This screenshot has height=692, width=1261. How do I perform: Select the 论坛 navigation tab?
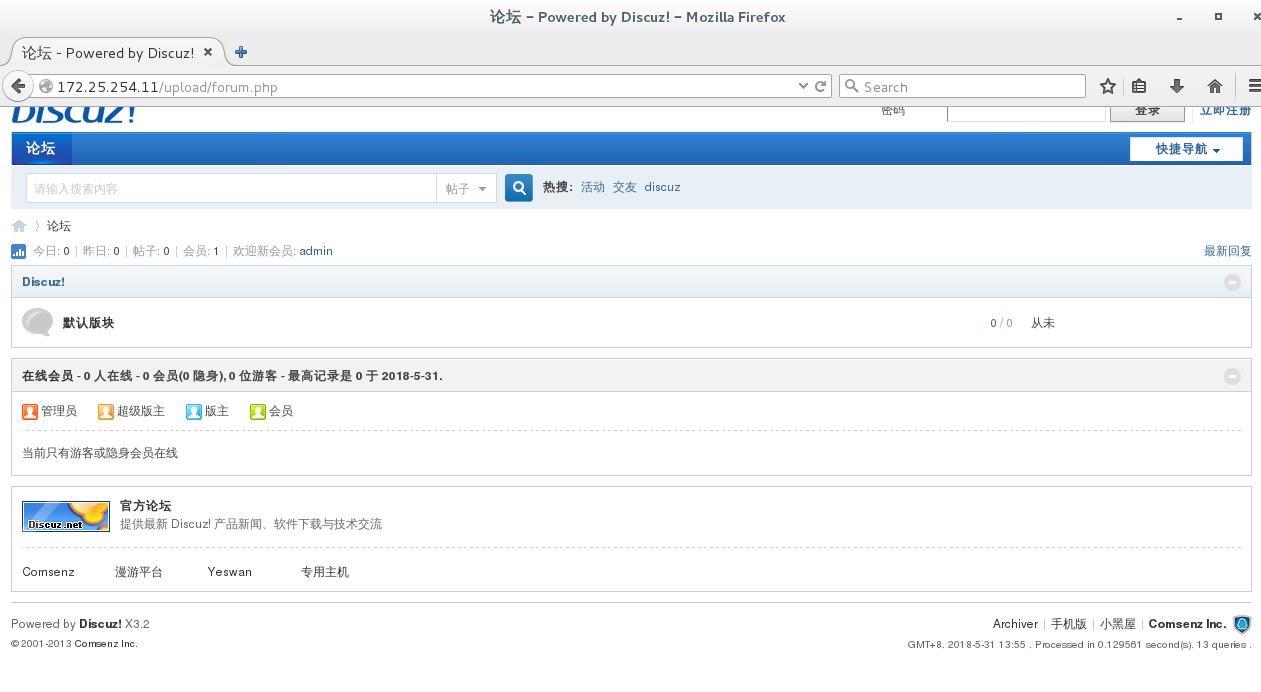[x=41, y=148]
